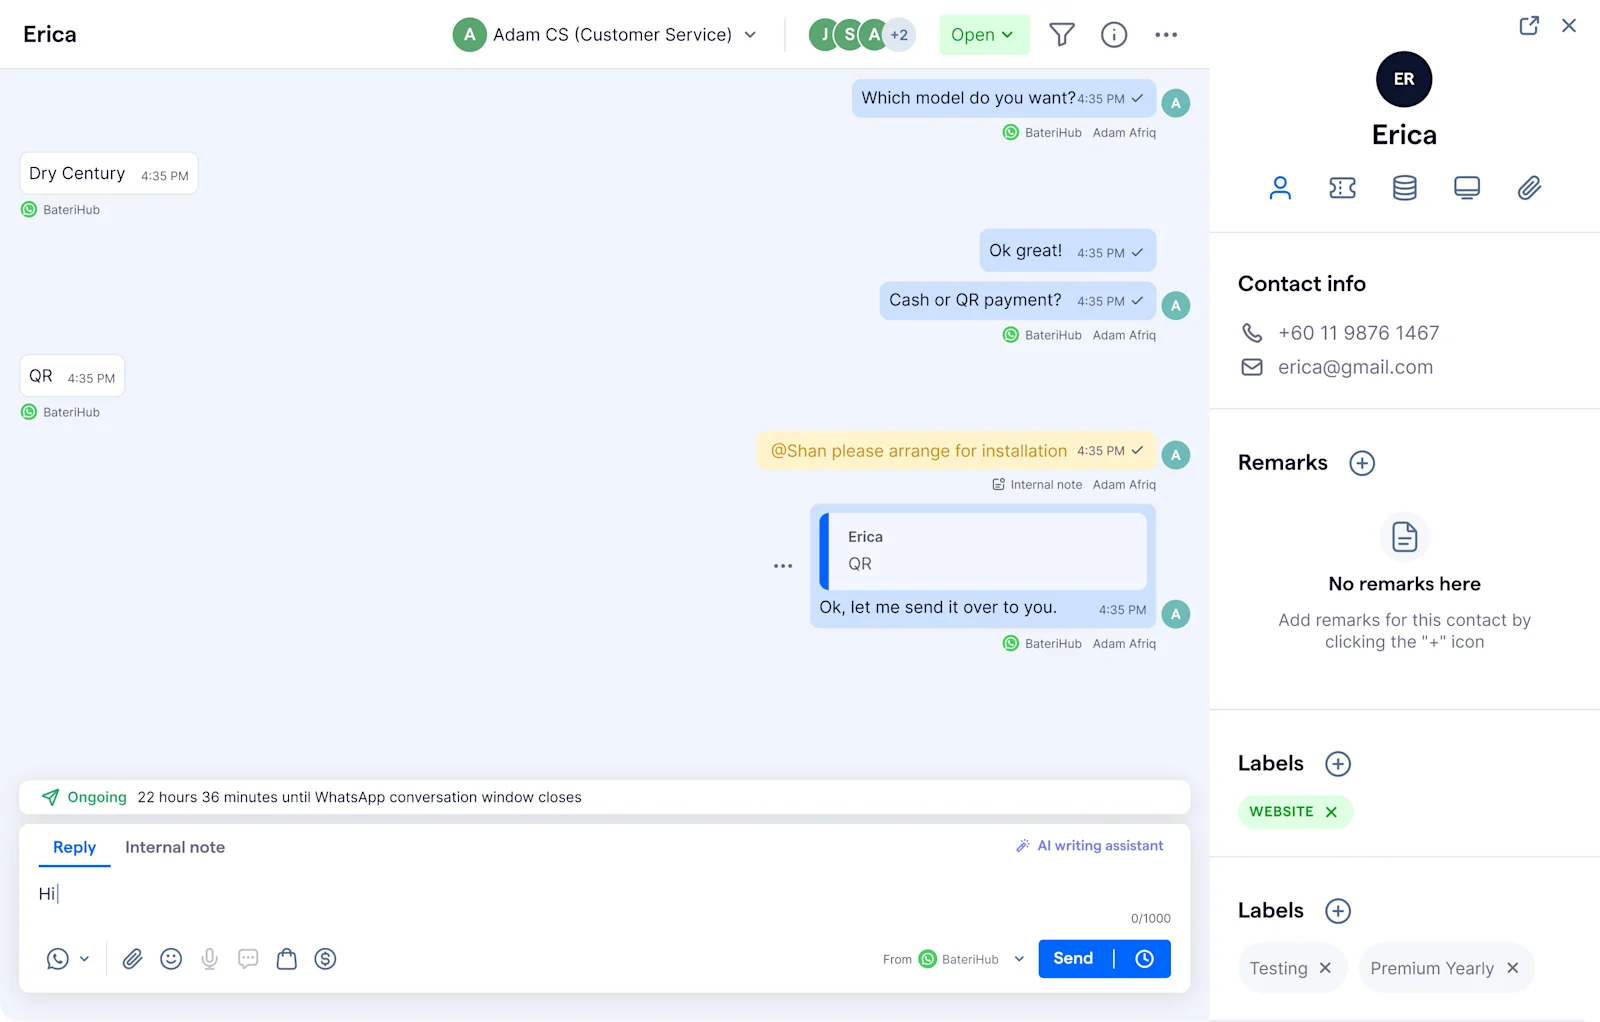Screen dimensions: 1600x1022
Task: Open the conversation info icon
Action: click(x=1113, y=34)
